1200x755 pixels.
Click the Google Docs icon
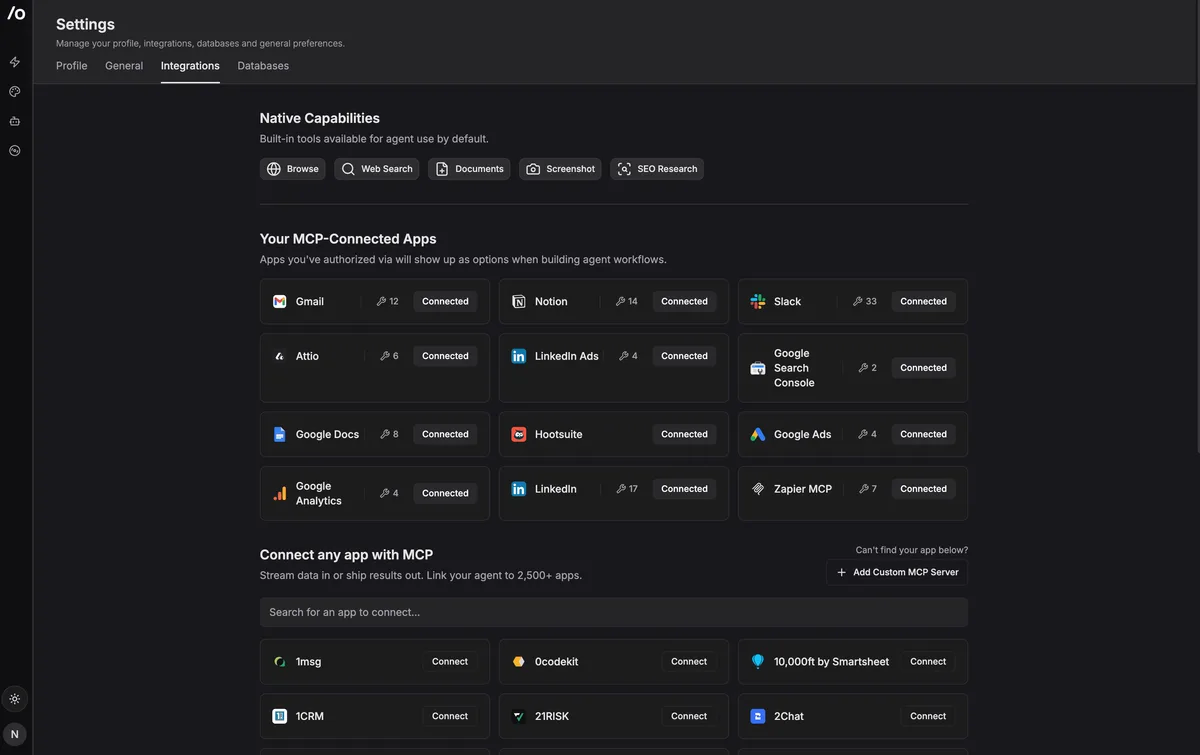click(x=280, y=434)
